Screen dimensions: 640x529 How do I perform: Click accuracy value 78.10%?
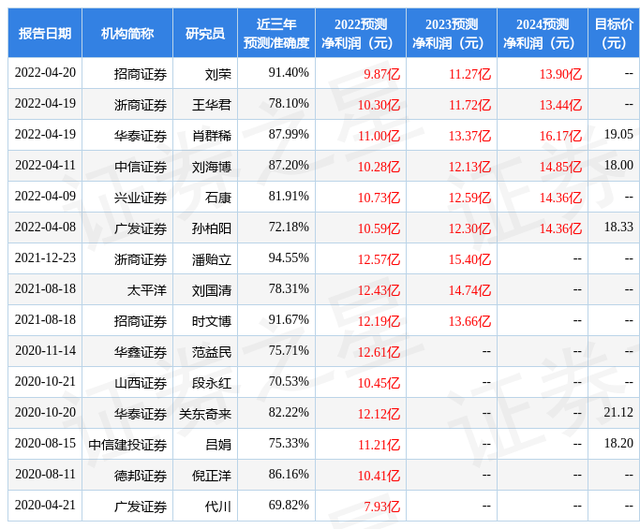click(x=289, y=104)
